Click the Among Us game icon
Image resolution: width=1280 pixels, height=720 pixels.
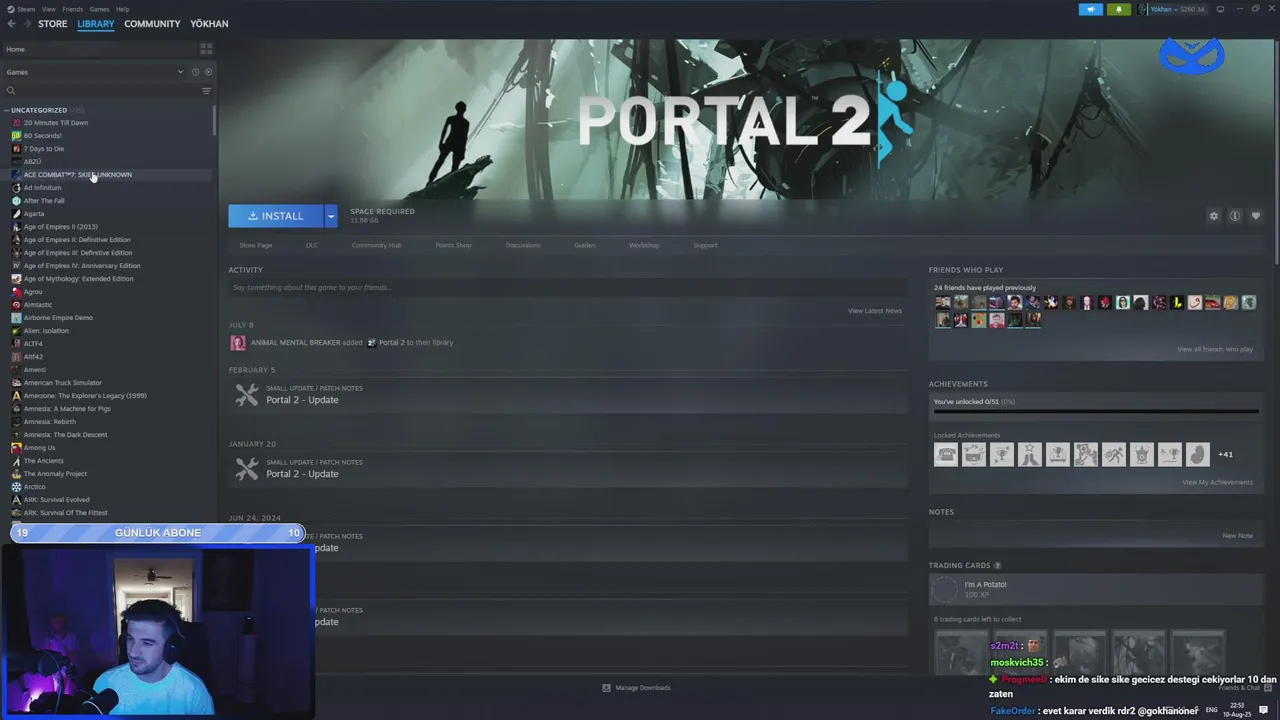(x=16, y=448)
